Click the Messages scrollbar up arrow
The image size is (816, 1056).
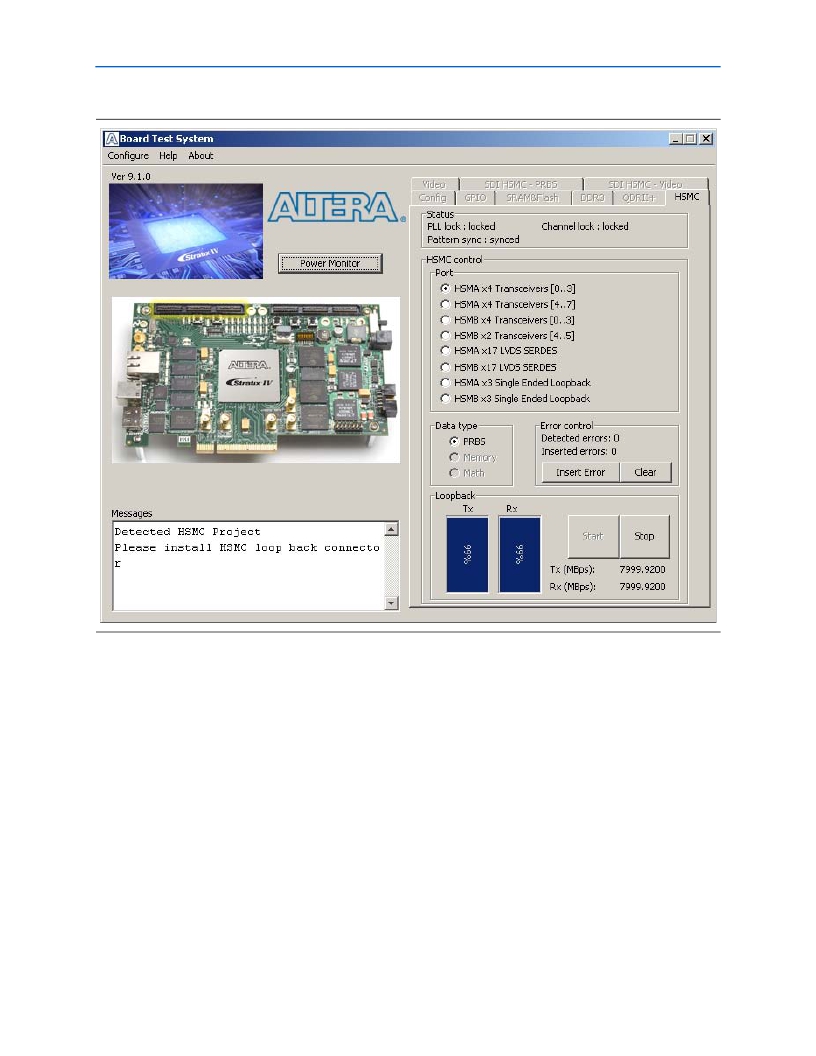coord(391,529)
